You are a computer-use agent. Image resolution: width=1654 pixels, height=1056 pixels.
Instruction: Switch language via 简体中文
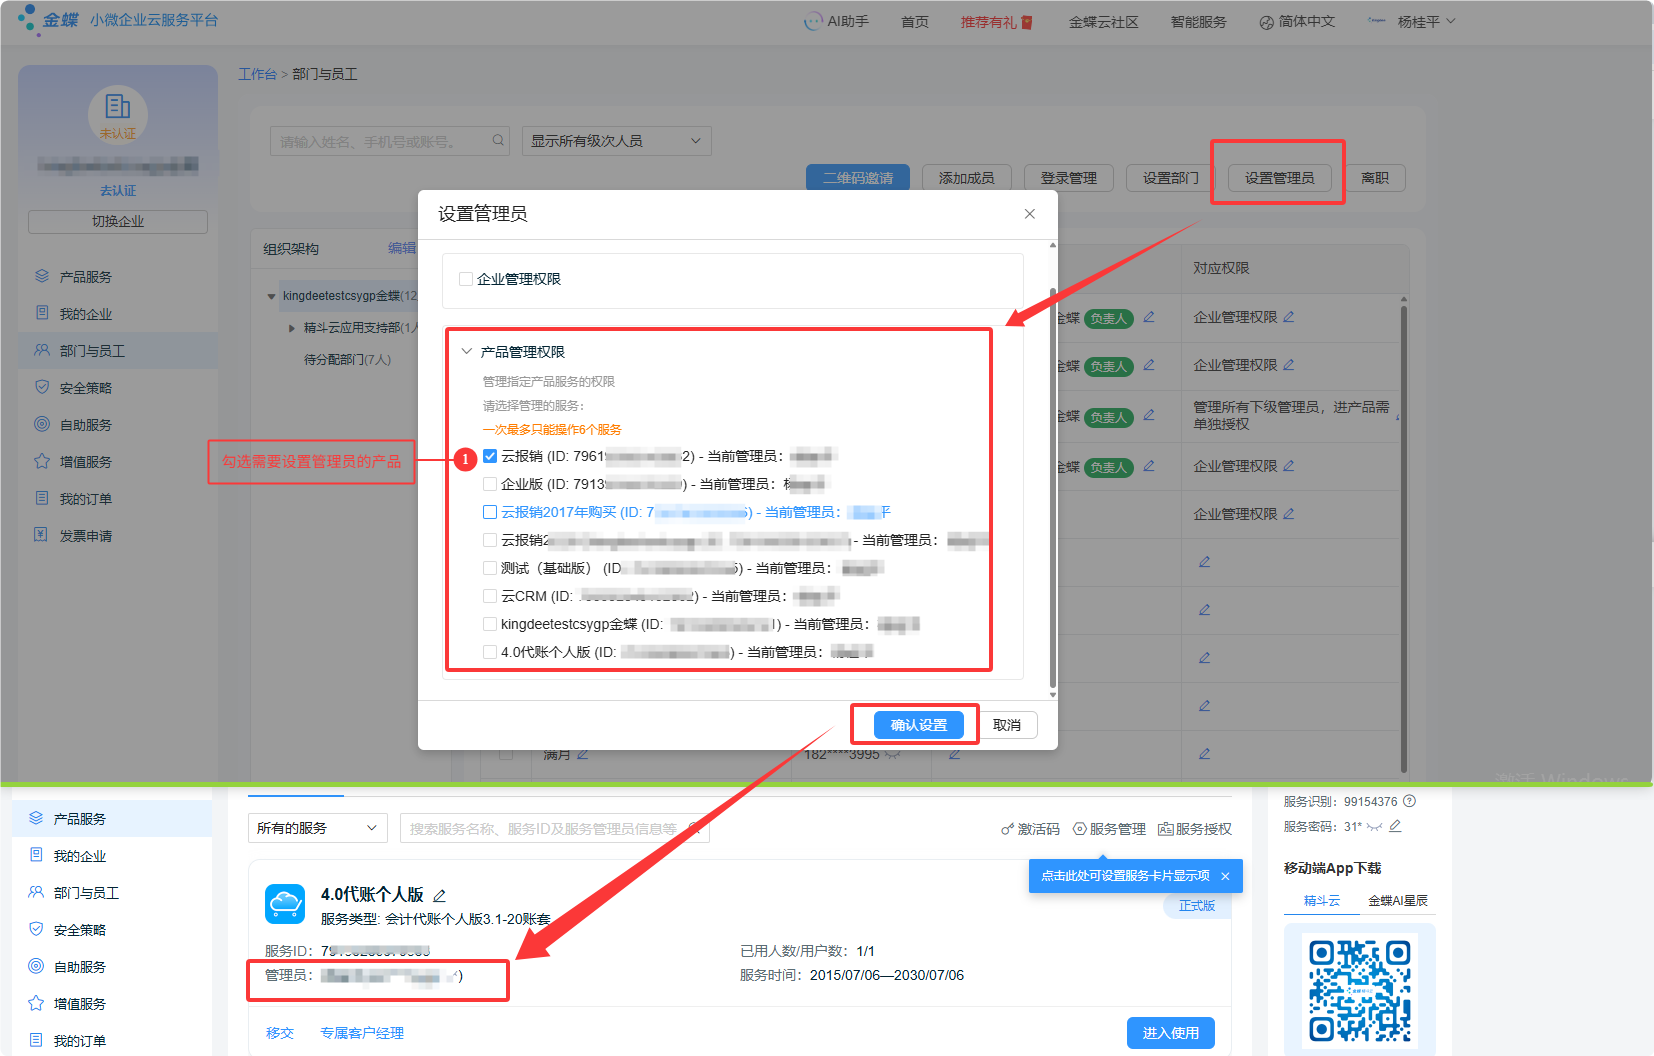coord(1297,22)
